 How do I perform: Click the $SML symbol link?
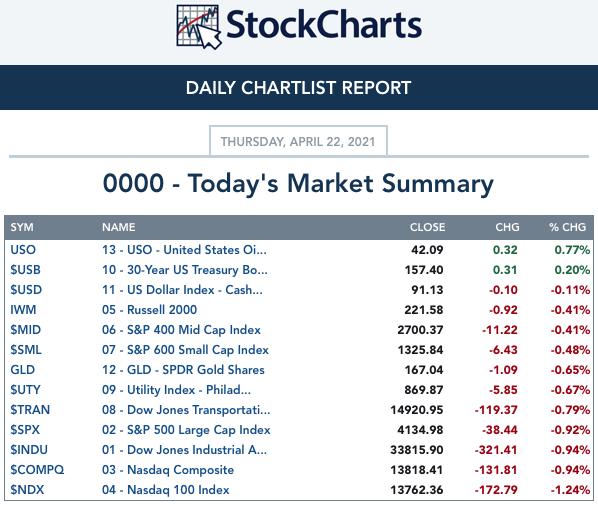click(x=26, y=349)
